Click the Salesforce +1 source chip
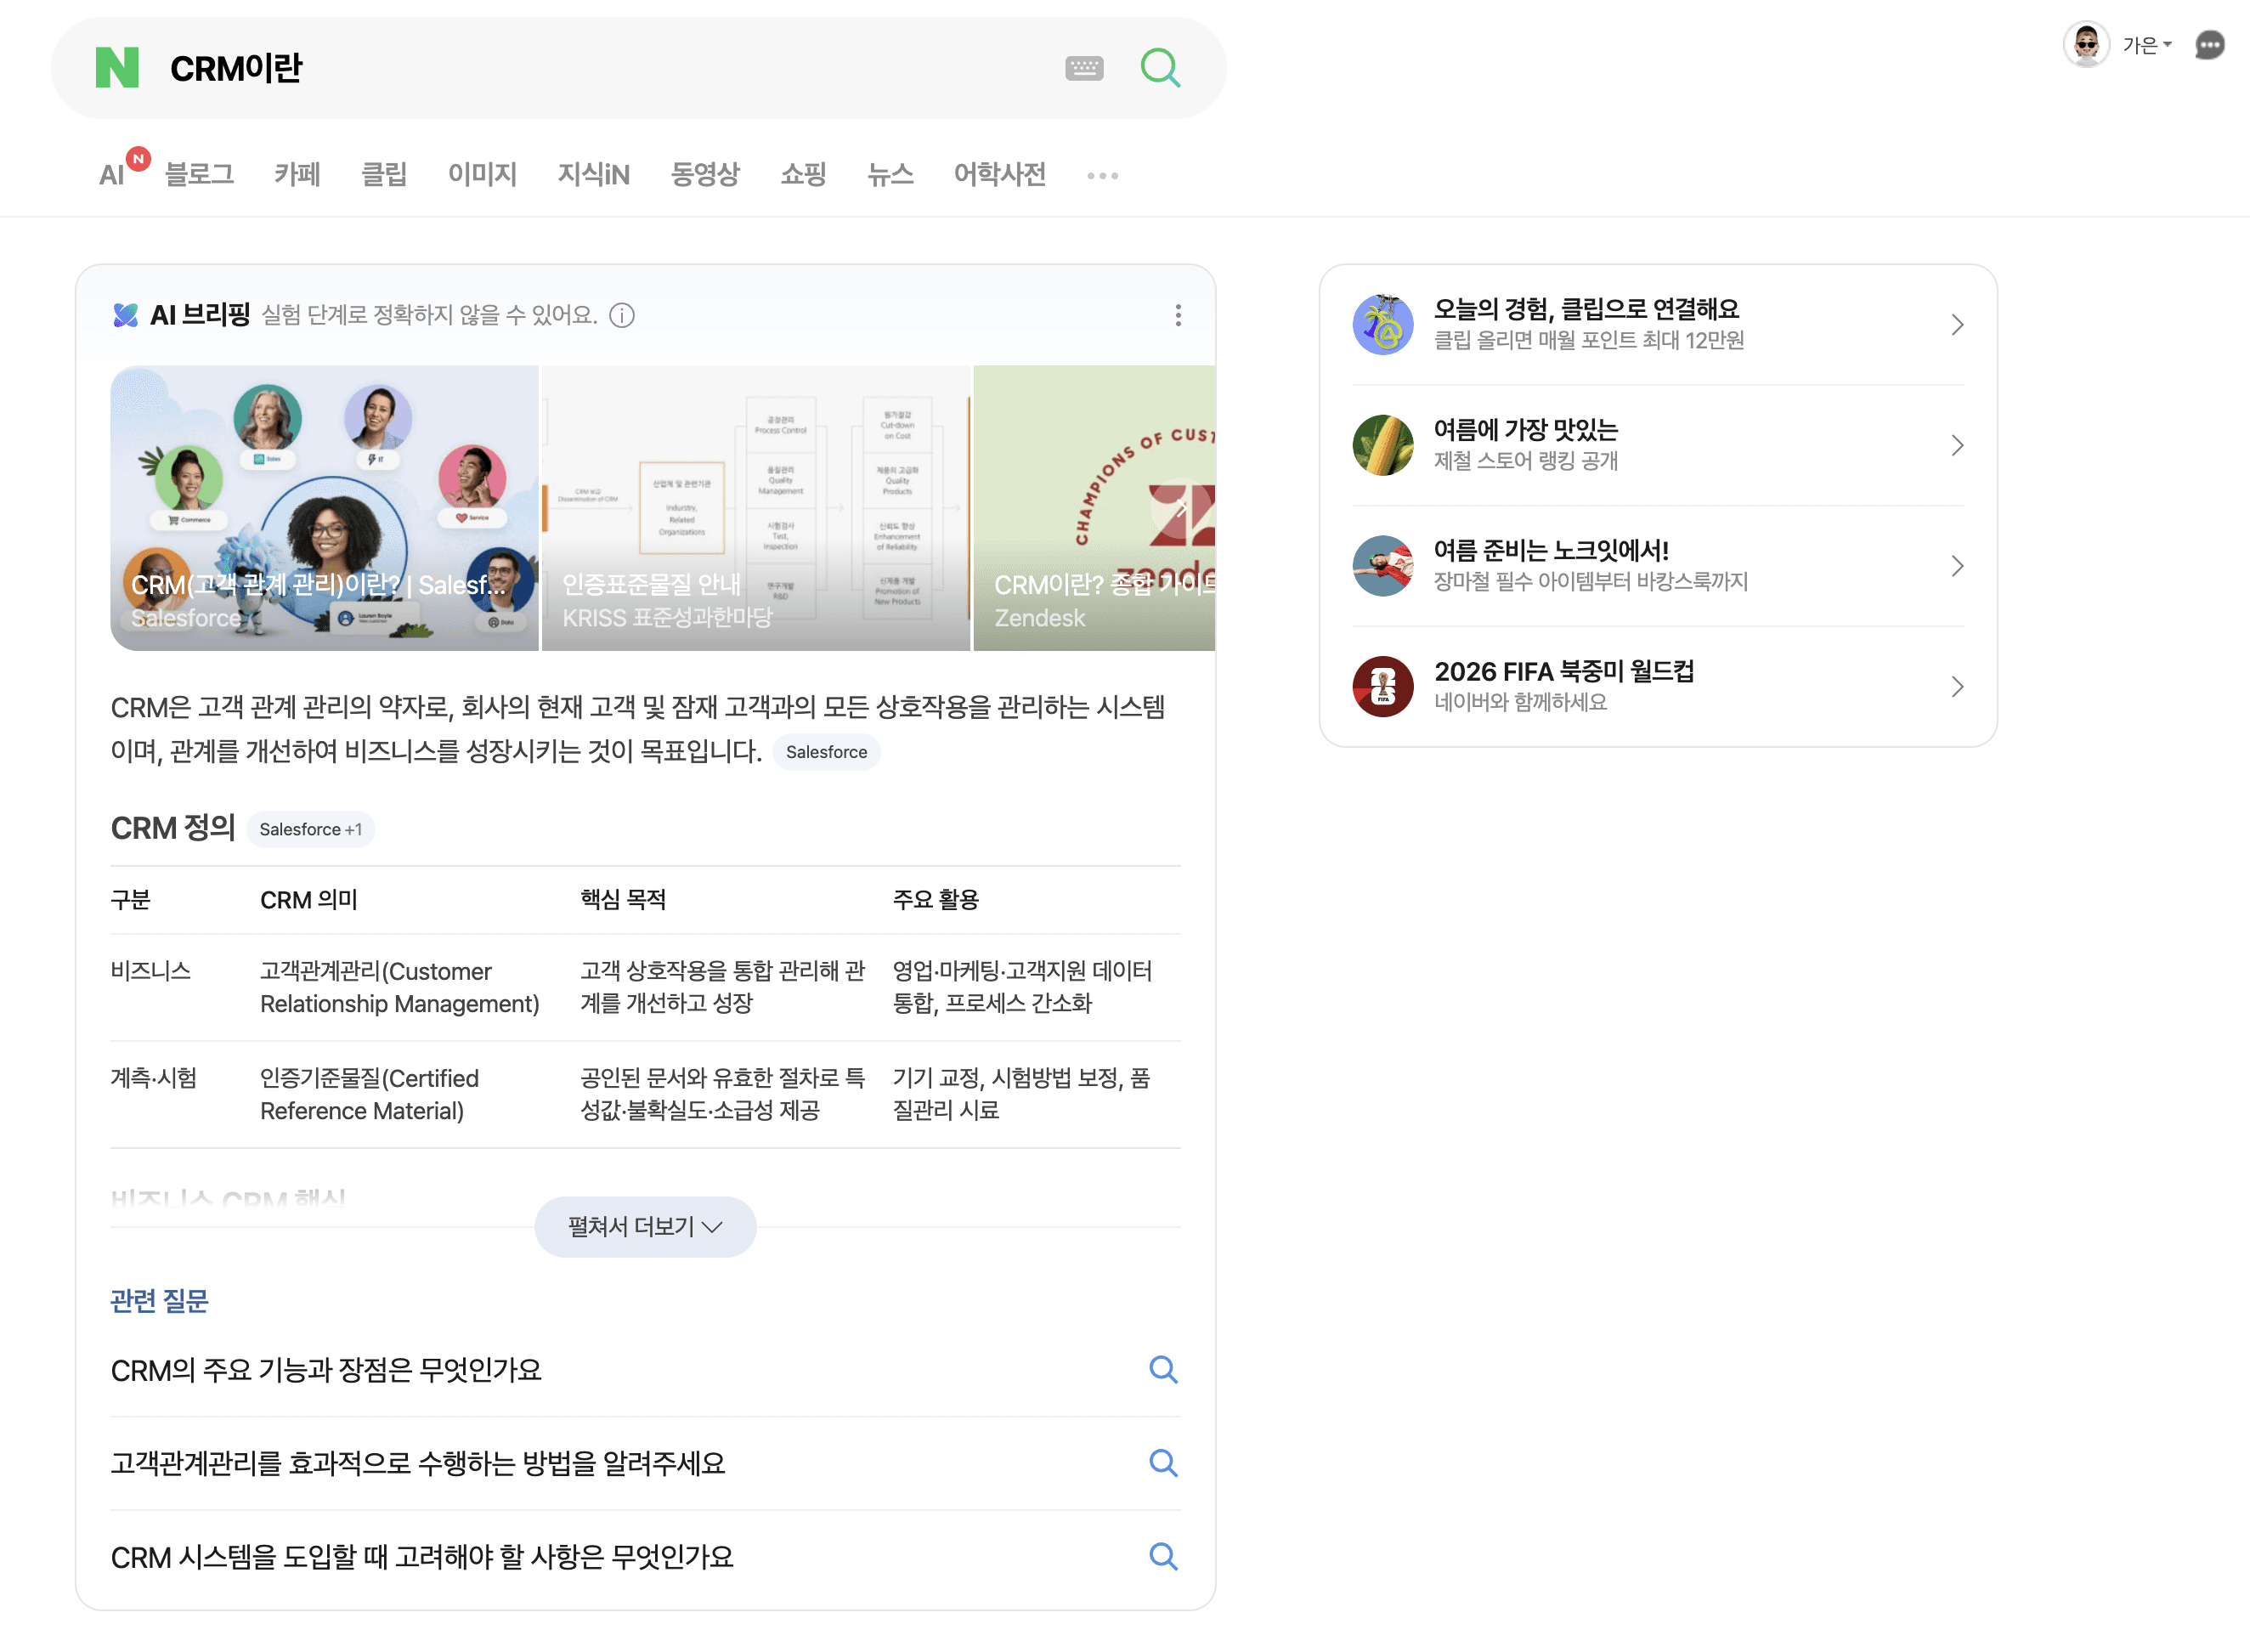 point(310,829)
